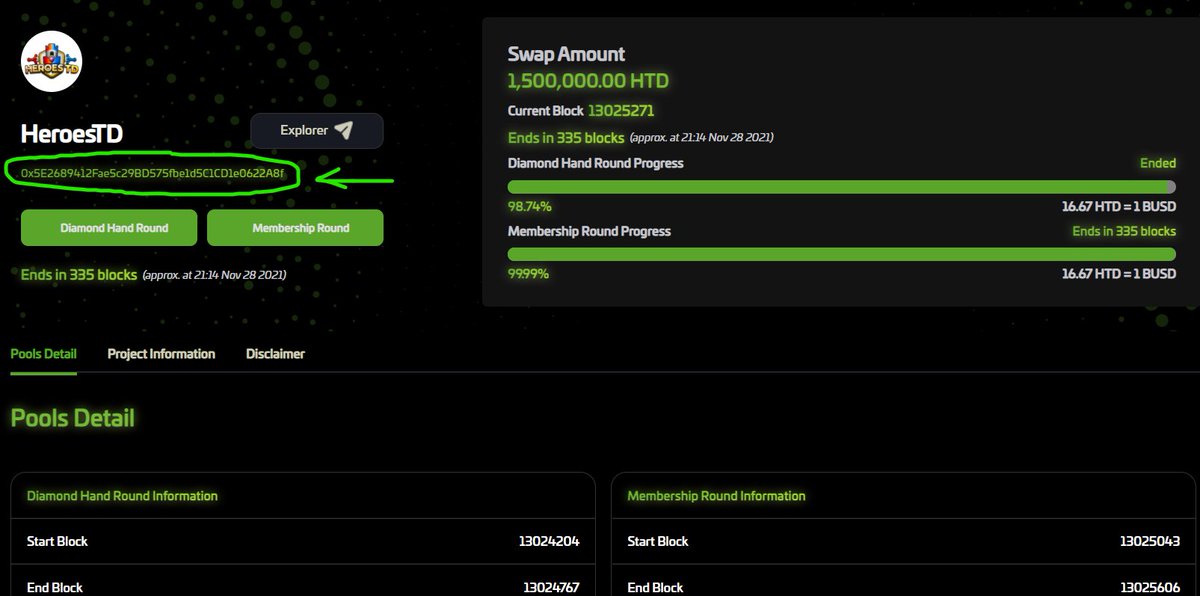Click the Swap Amount heading
Screen dimensions: 1200x596
(x=566, y=55)
